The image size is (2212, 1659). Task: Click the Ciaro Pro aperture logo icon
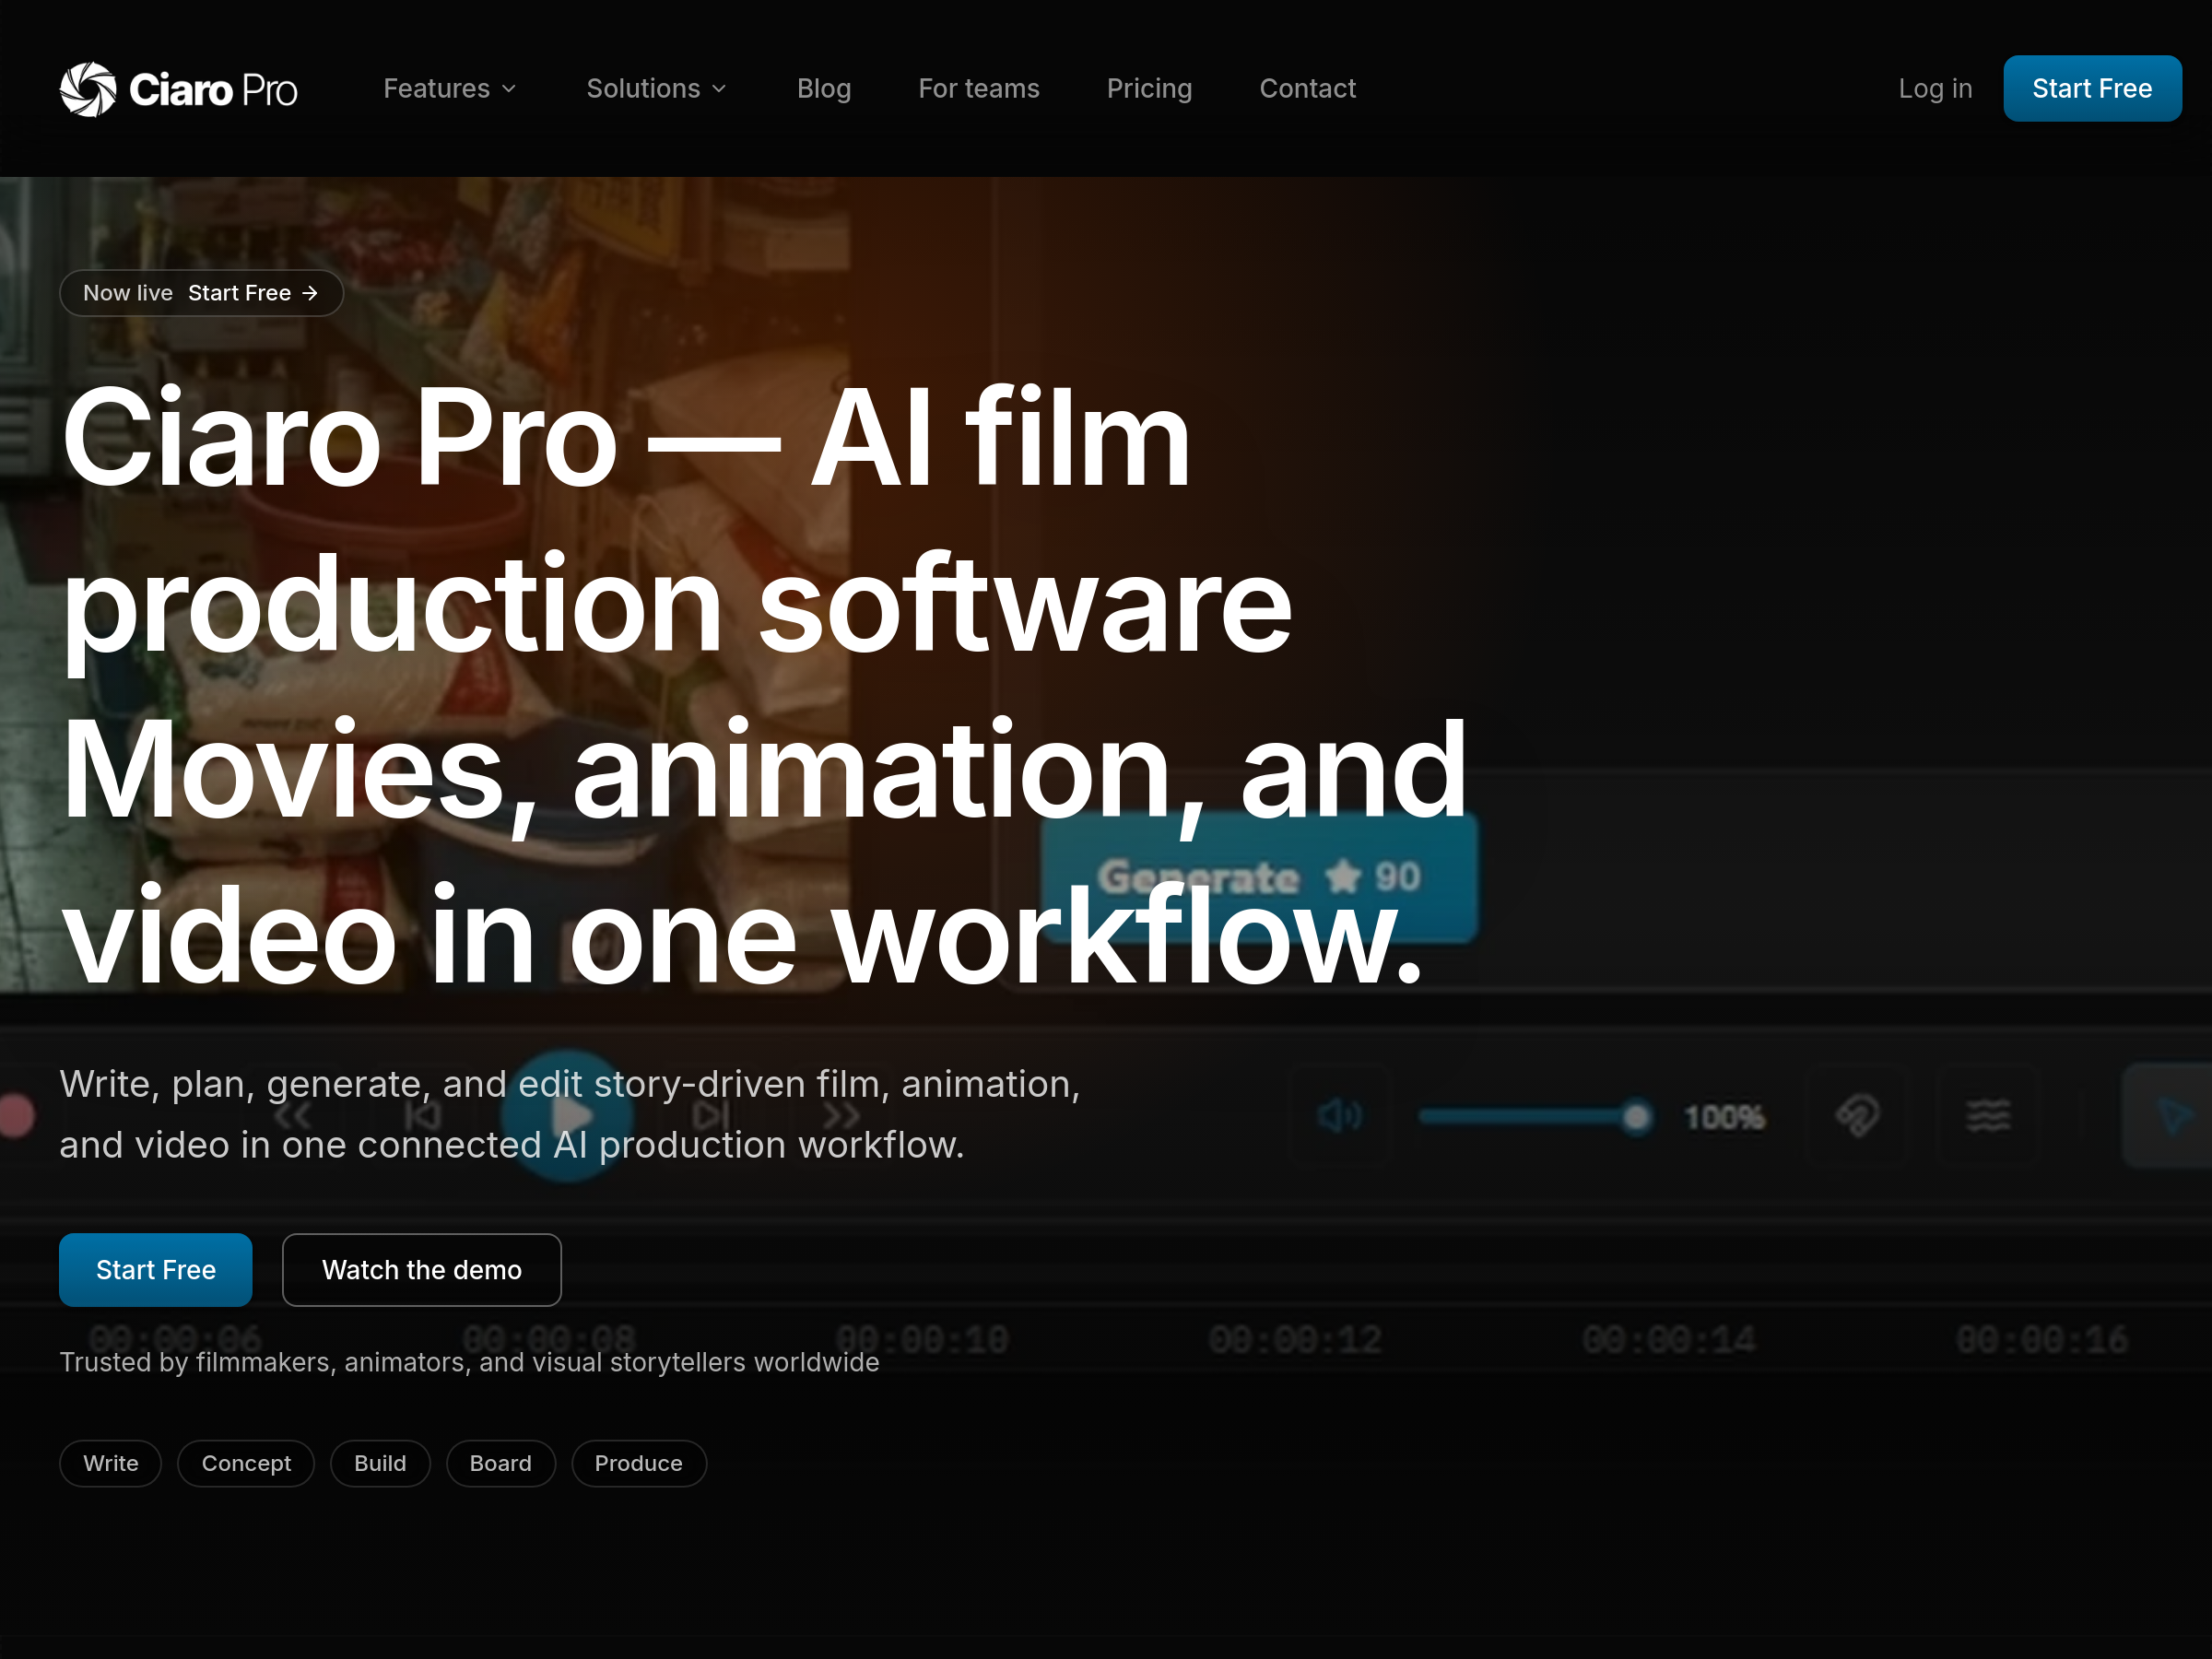88,89
